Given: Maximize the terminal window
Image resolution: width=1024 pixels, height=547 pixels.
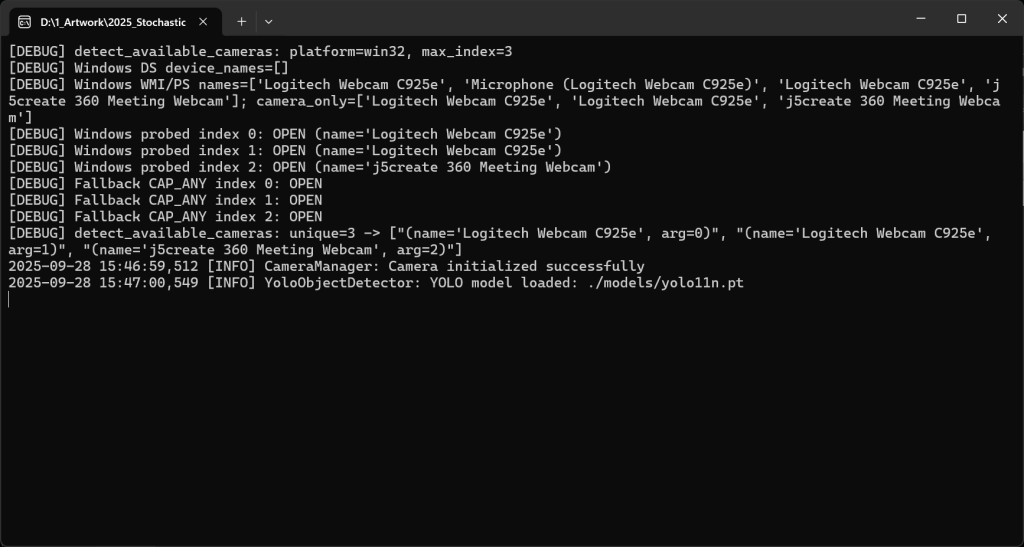Looking at the screenshot, I should tap(961, 19).
